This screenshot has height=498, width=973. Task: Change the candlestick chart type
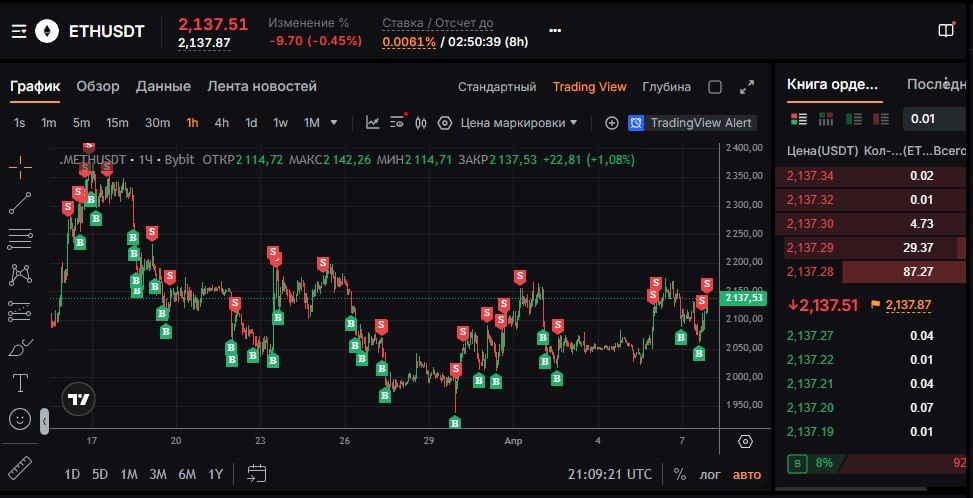click(421, 123)
